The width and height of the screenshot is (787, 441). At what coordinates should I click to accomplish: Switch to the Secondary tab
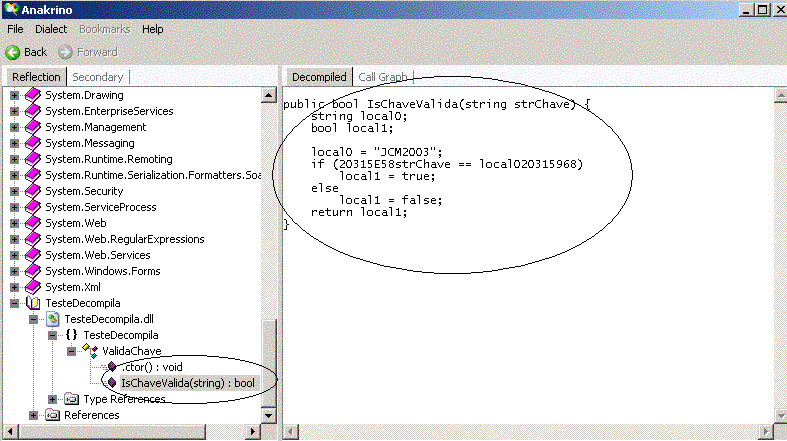pyautogui.click(x=98, y=77)
